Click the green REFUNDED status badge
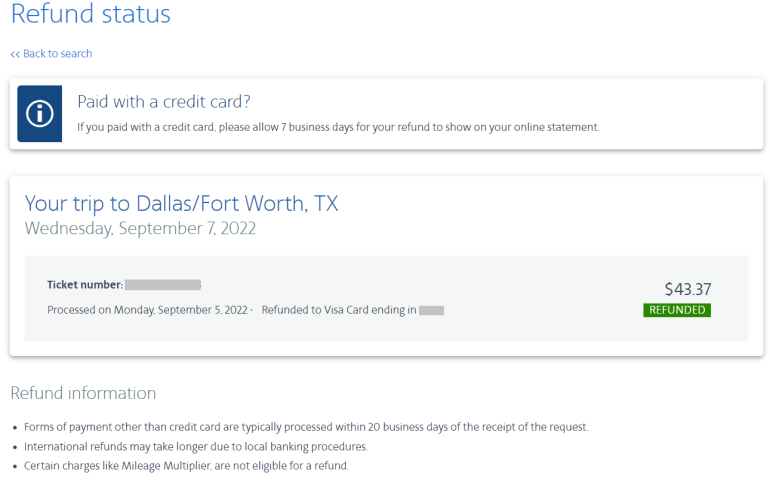 point(677,310)
